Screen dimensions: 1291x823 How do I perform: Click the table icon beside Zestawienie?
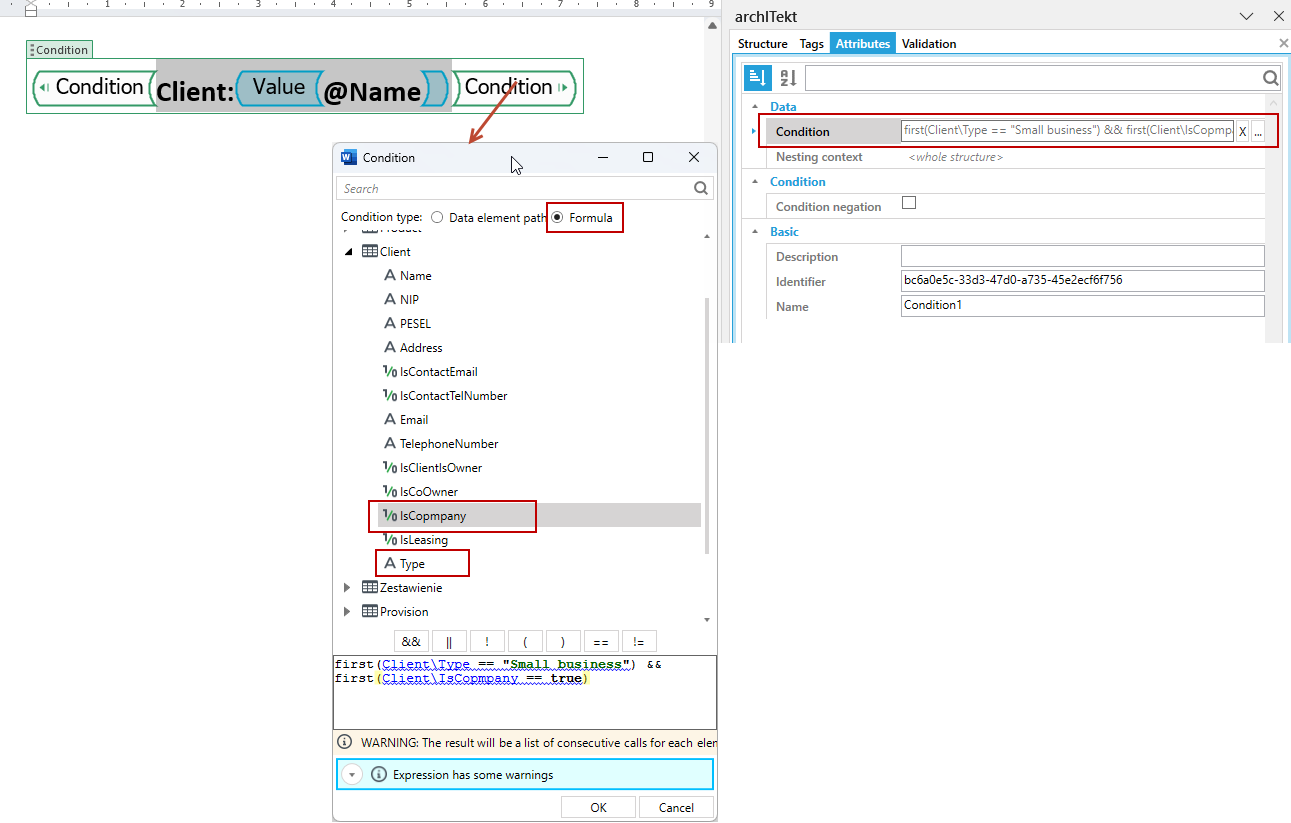click(370, 588)
